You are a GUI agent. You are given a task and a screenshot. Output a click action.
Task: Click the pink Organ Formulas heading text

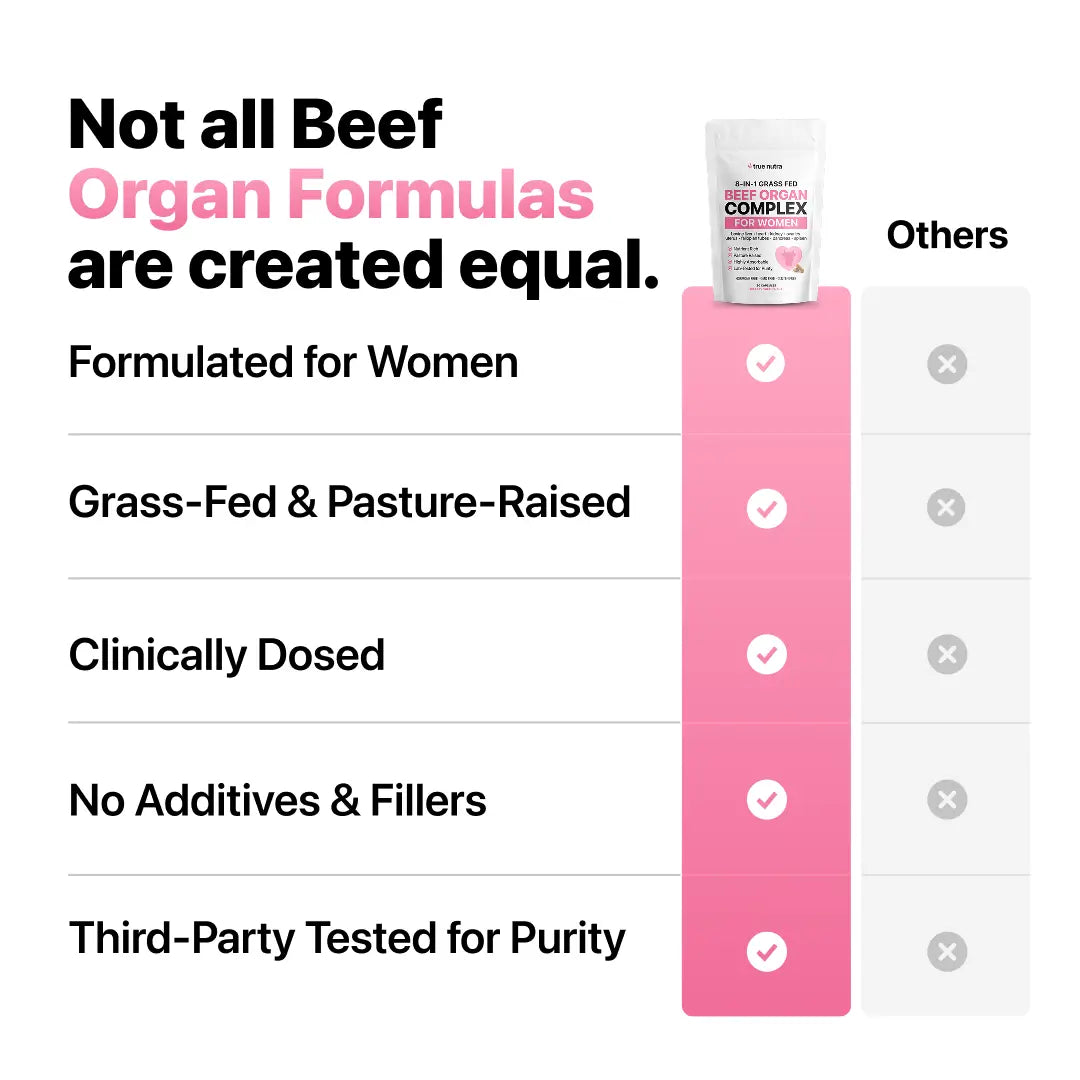(330, 196)
